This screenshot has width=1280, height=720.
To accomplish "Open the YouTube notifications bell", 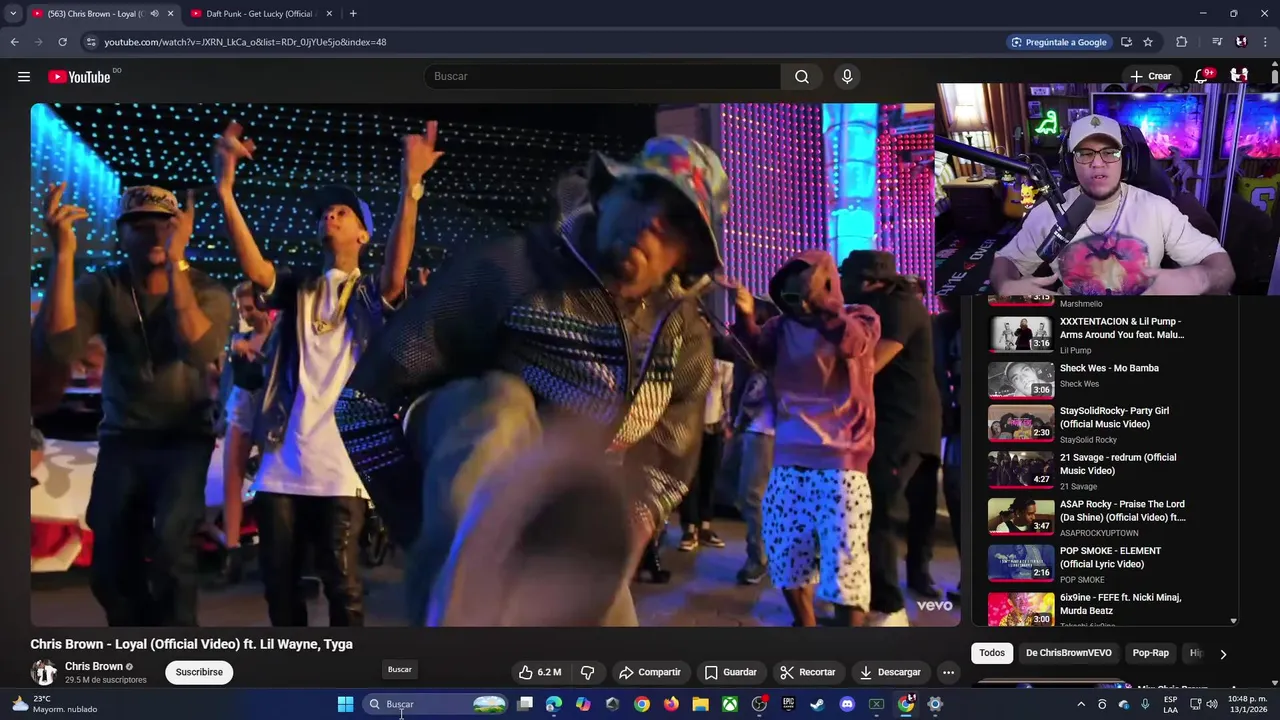I will [1202, 76].
